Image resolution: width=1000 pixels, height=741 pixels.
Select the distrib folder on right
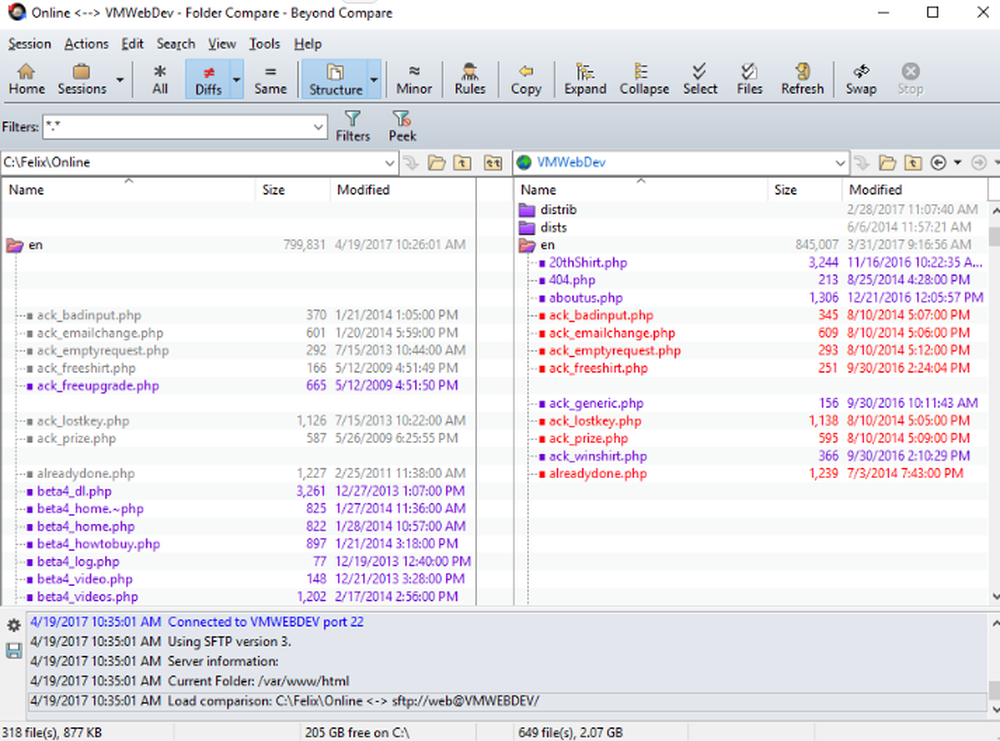[x=558, y=210]
